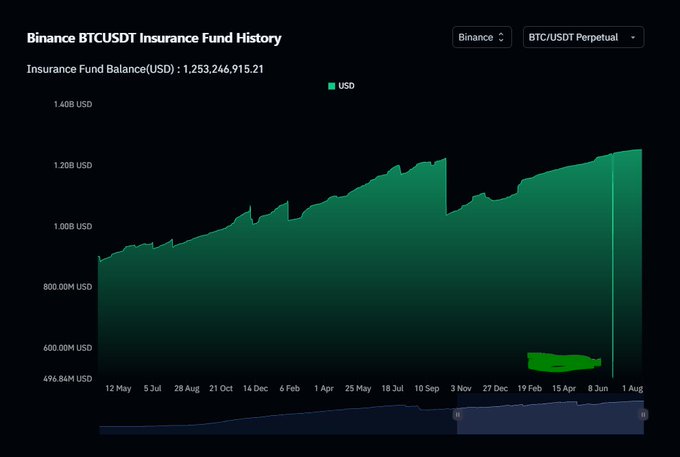
Task: Click the highlighted range selection window
Action: click(550, 414)
